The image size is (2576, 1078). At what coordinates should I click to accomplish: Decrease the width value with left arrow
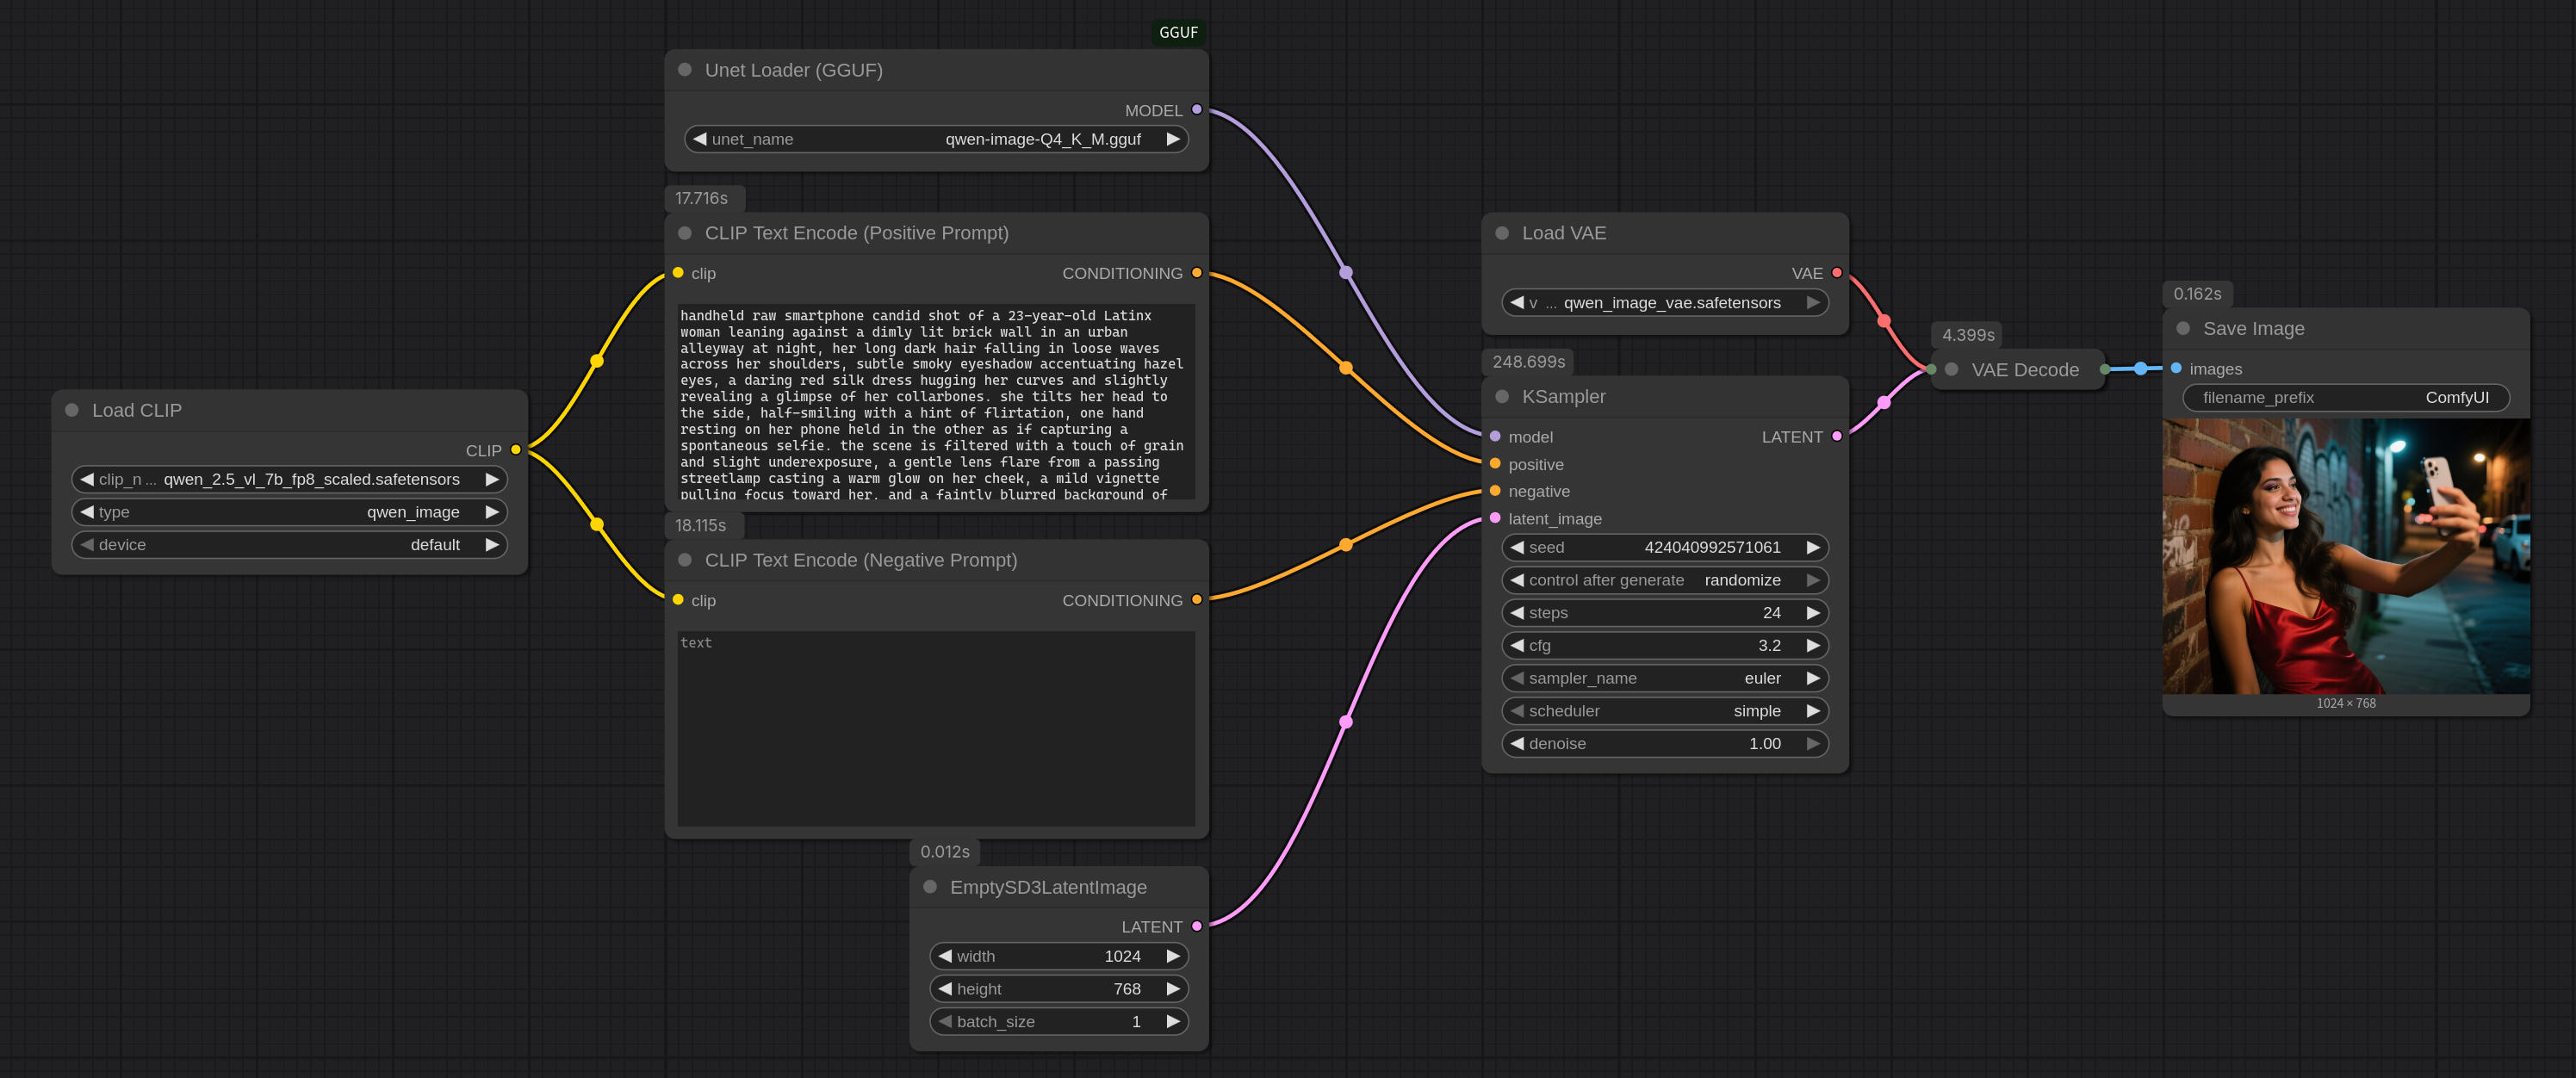945,956
